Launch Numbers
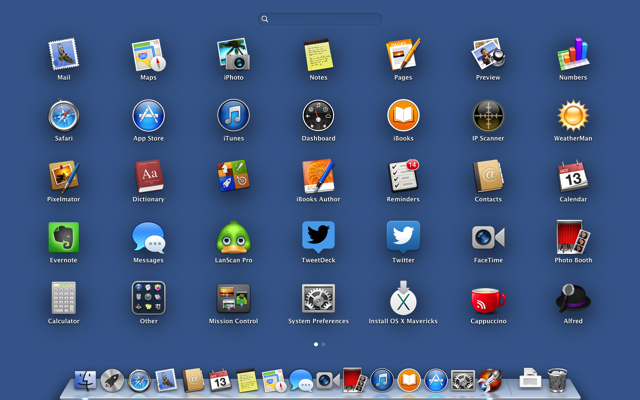The width and height of the screenshot is (640, 400). coord(573,54)
